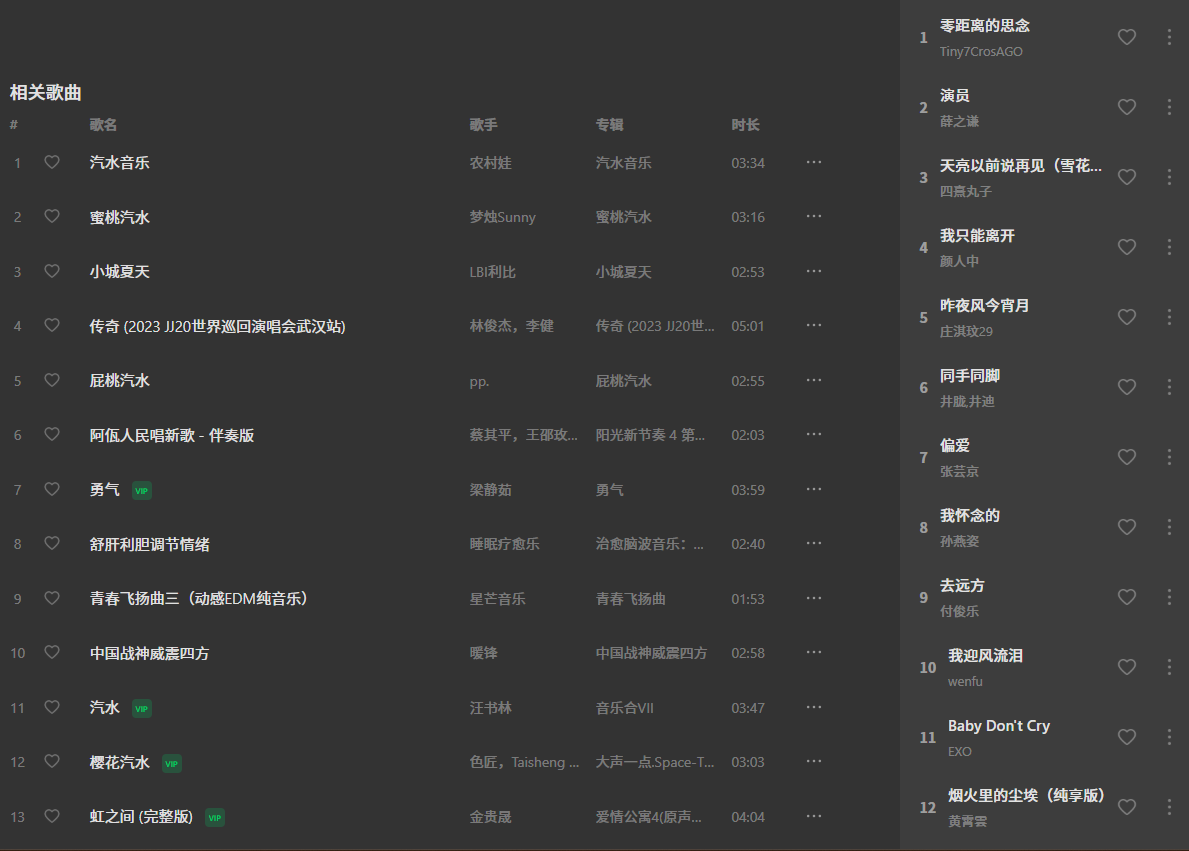Favorite 演员 by 薛之谦 in sidebar
This screenshot has width=1189, height=851.
pyautogui.click(x=1126, y=107)
